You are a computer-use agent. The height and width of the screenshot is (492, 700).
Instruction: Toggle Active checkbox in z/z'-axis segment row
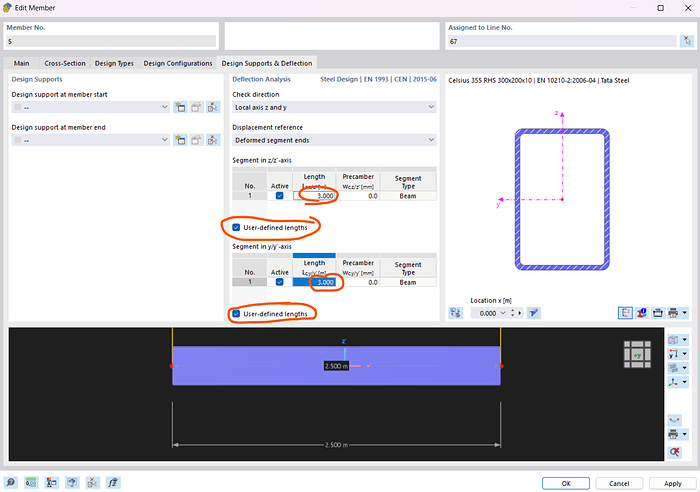[279, 196]
